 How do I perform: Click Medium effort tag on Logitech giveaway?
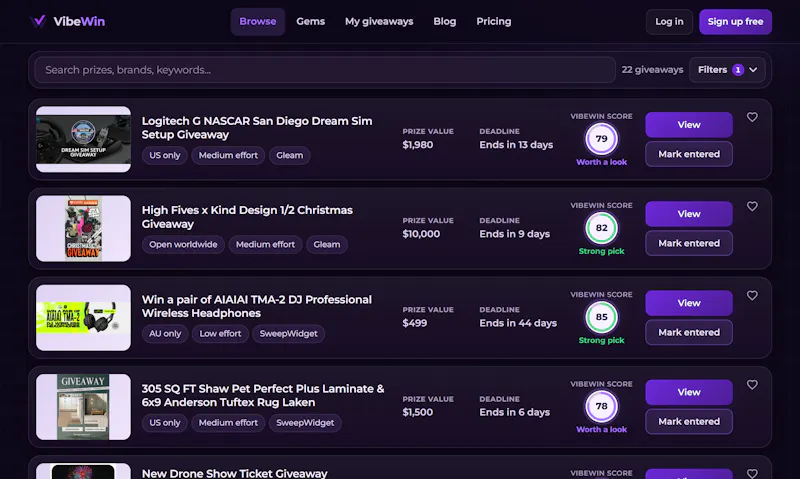(228, 155)
